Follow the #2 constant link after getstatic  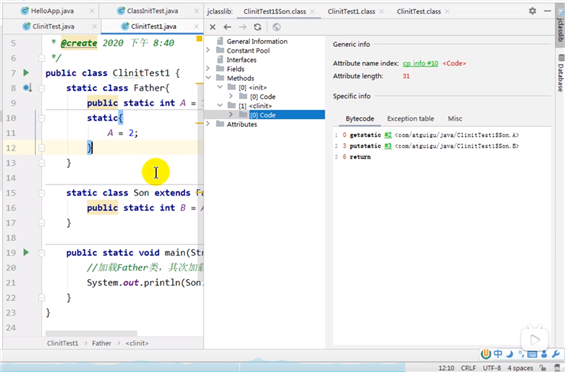point(388,135)
